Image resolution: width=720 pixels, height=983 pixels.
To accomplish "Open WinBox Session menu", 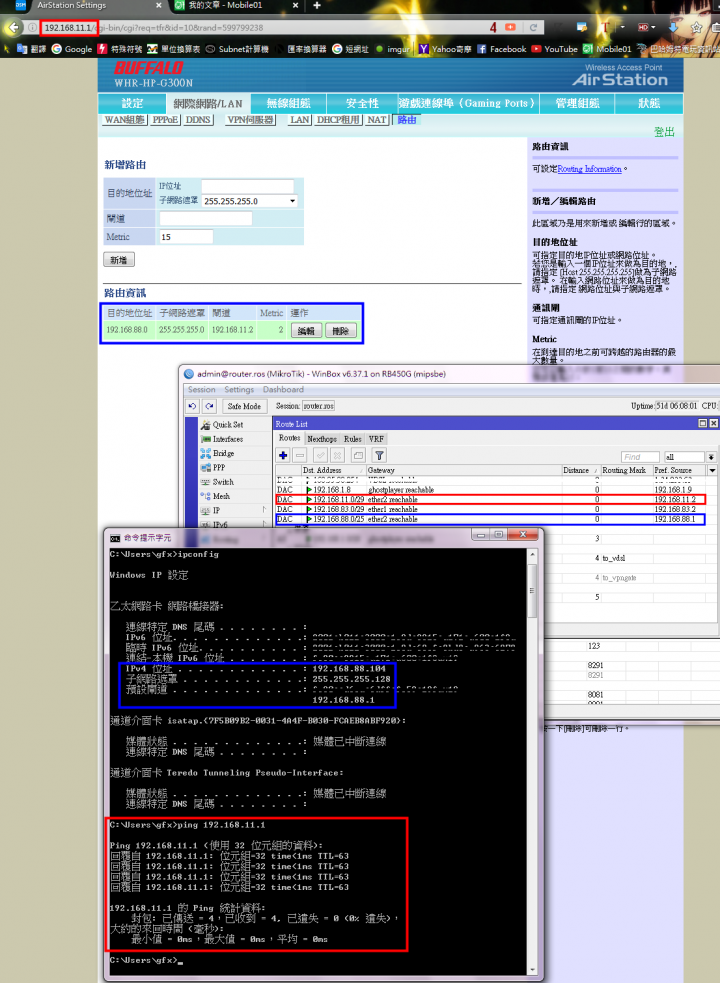I will click(x=201, y=389).
